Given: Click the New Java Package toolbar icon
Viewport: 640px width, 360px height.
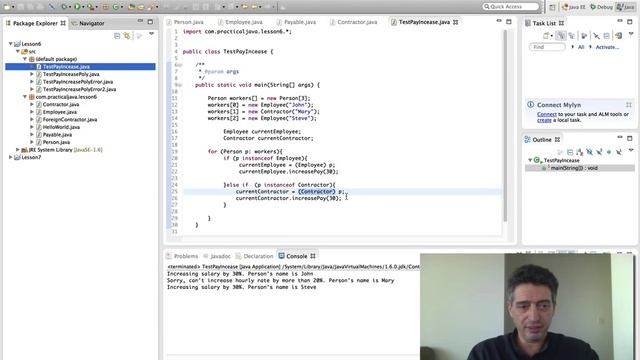Looking at the screenshot, I should click(x=105, y=7).
